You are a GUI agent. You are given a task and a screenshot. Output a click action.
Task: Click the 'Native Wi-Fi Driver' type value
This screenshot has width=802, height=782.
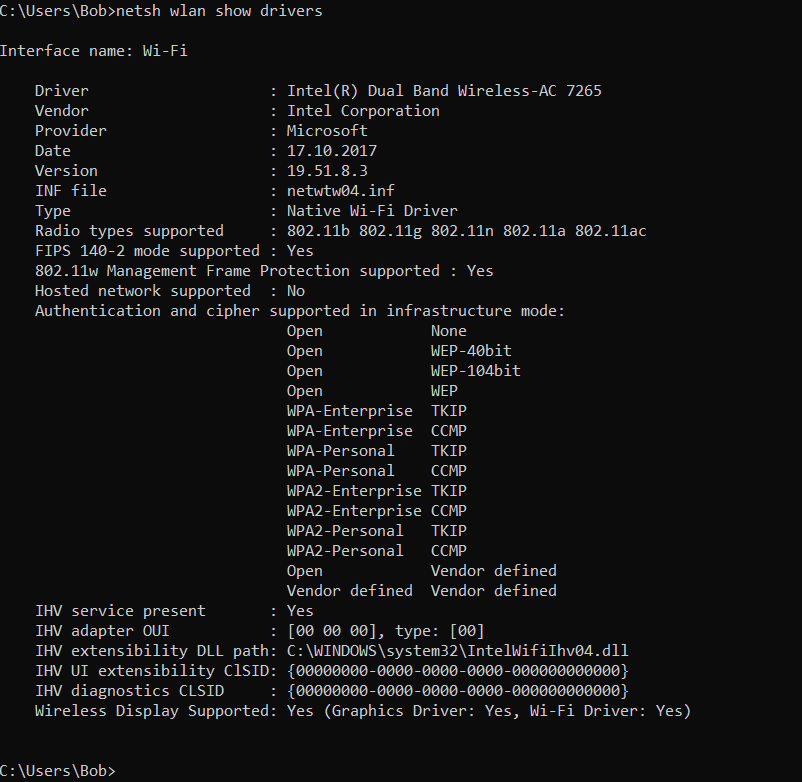[x=372, y=211]
